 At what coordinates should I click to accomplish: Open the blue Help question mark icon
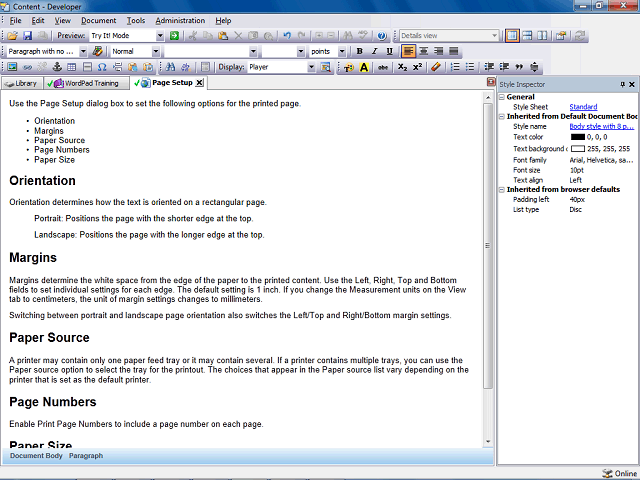382,36
